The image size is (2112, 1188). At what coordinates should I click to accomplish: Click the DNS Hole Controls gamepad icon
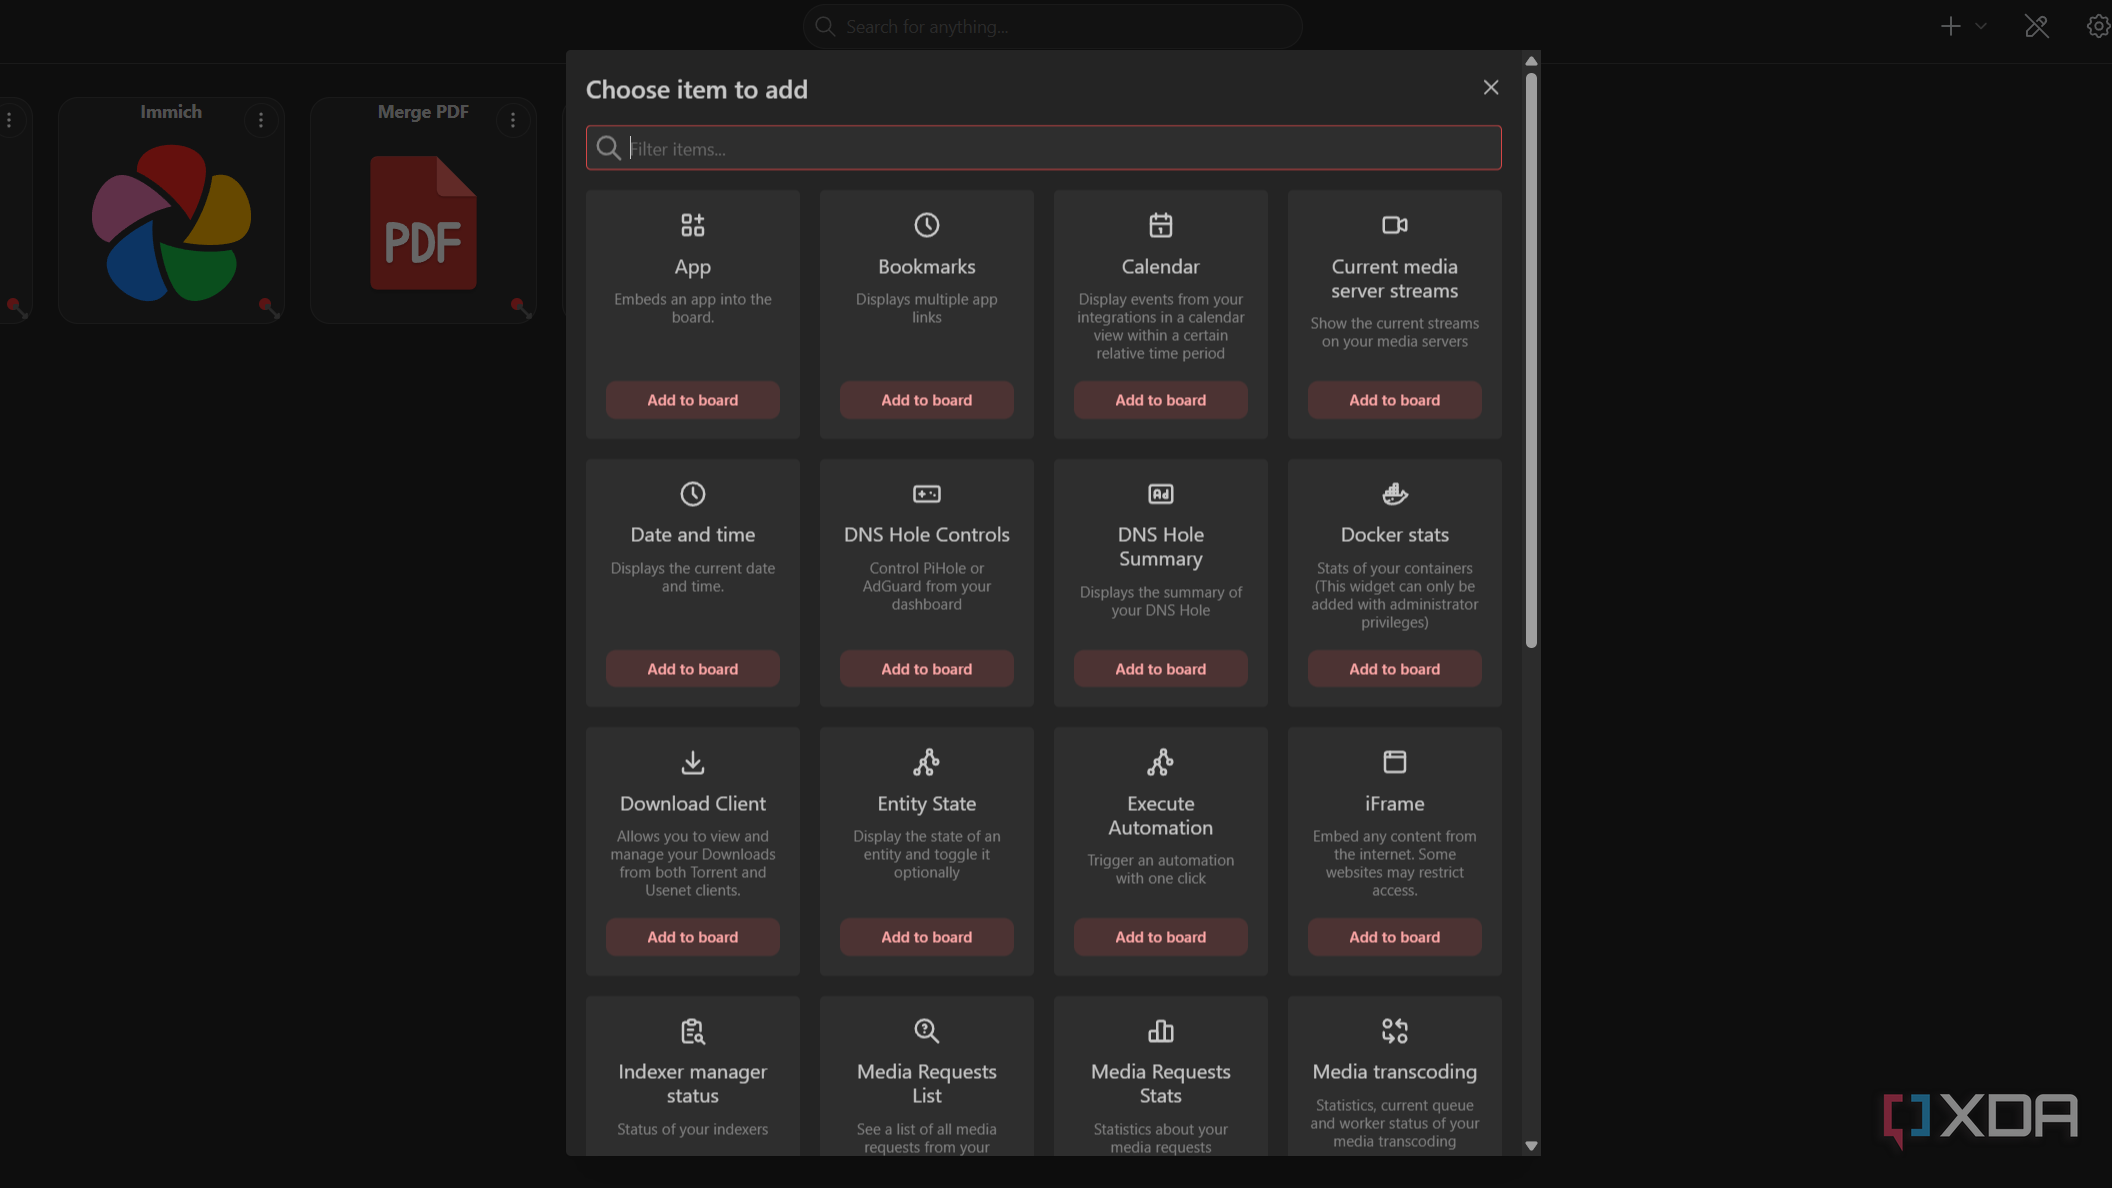click(x=926, y=494)
